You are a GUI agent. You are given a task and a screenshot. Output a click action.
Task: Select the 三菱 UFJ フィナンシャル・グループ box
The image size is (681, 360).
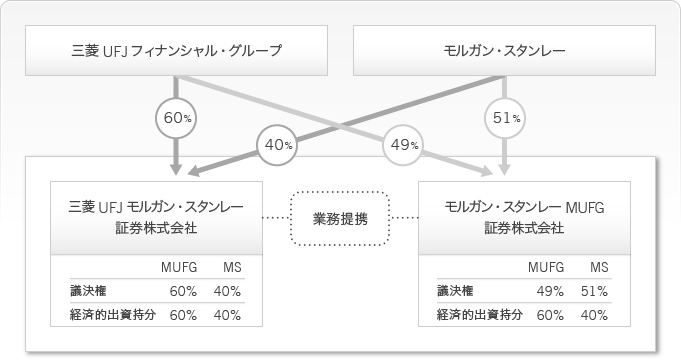point(176,50)
